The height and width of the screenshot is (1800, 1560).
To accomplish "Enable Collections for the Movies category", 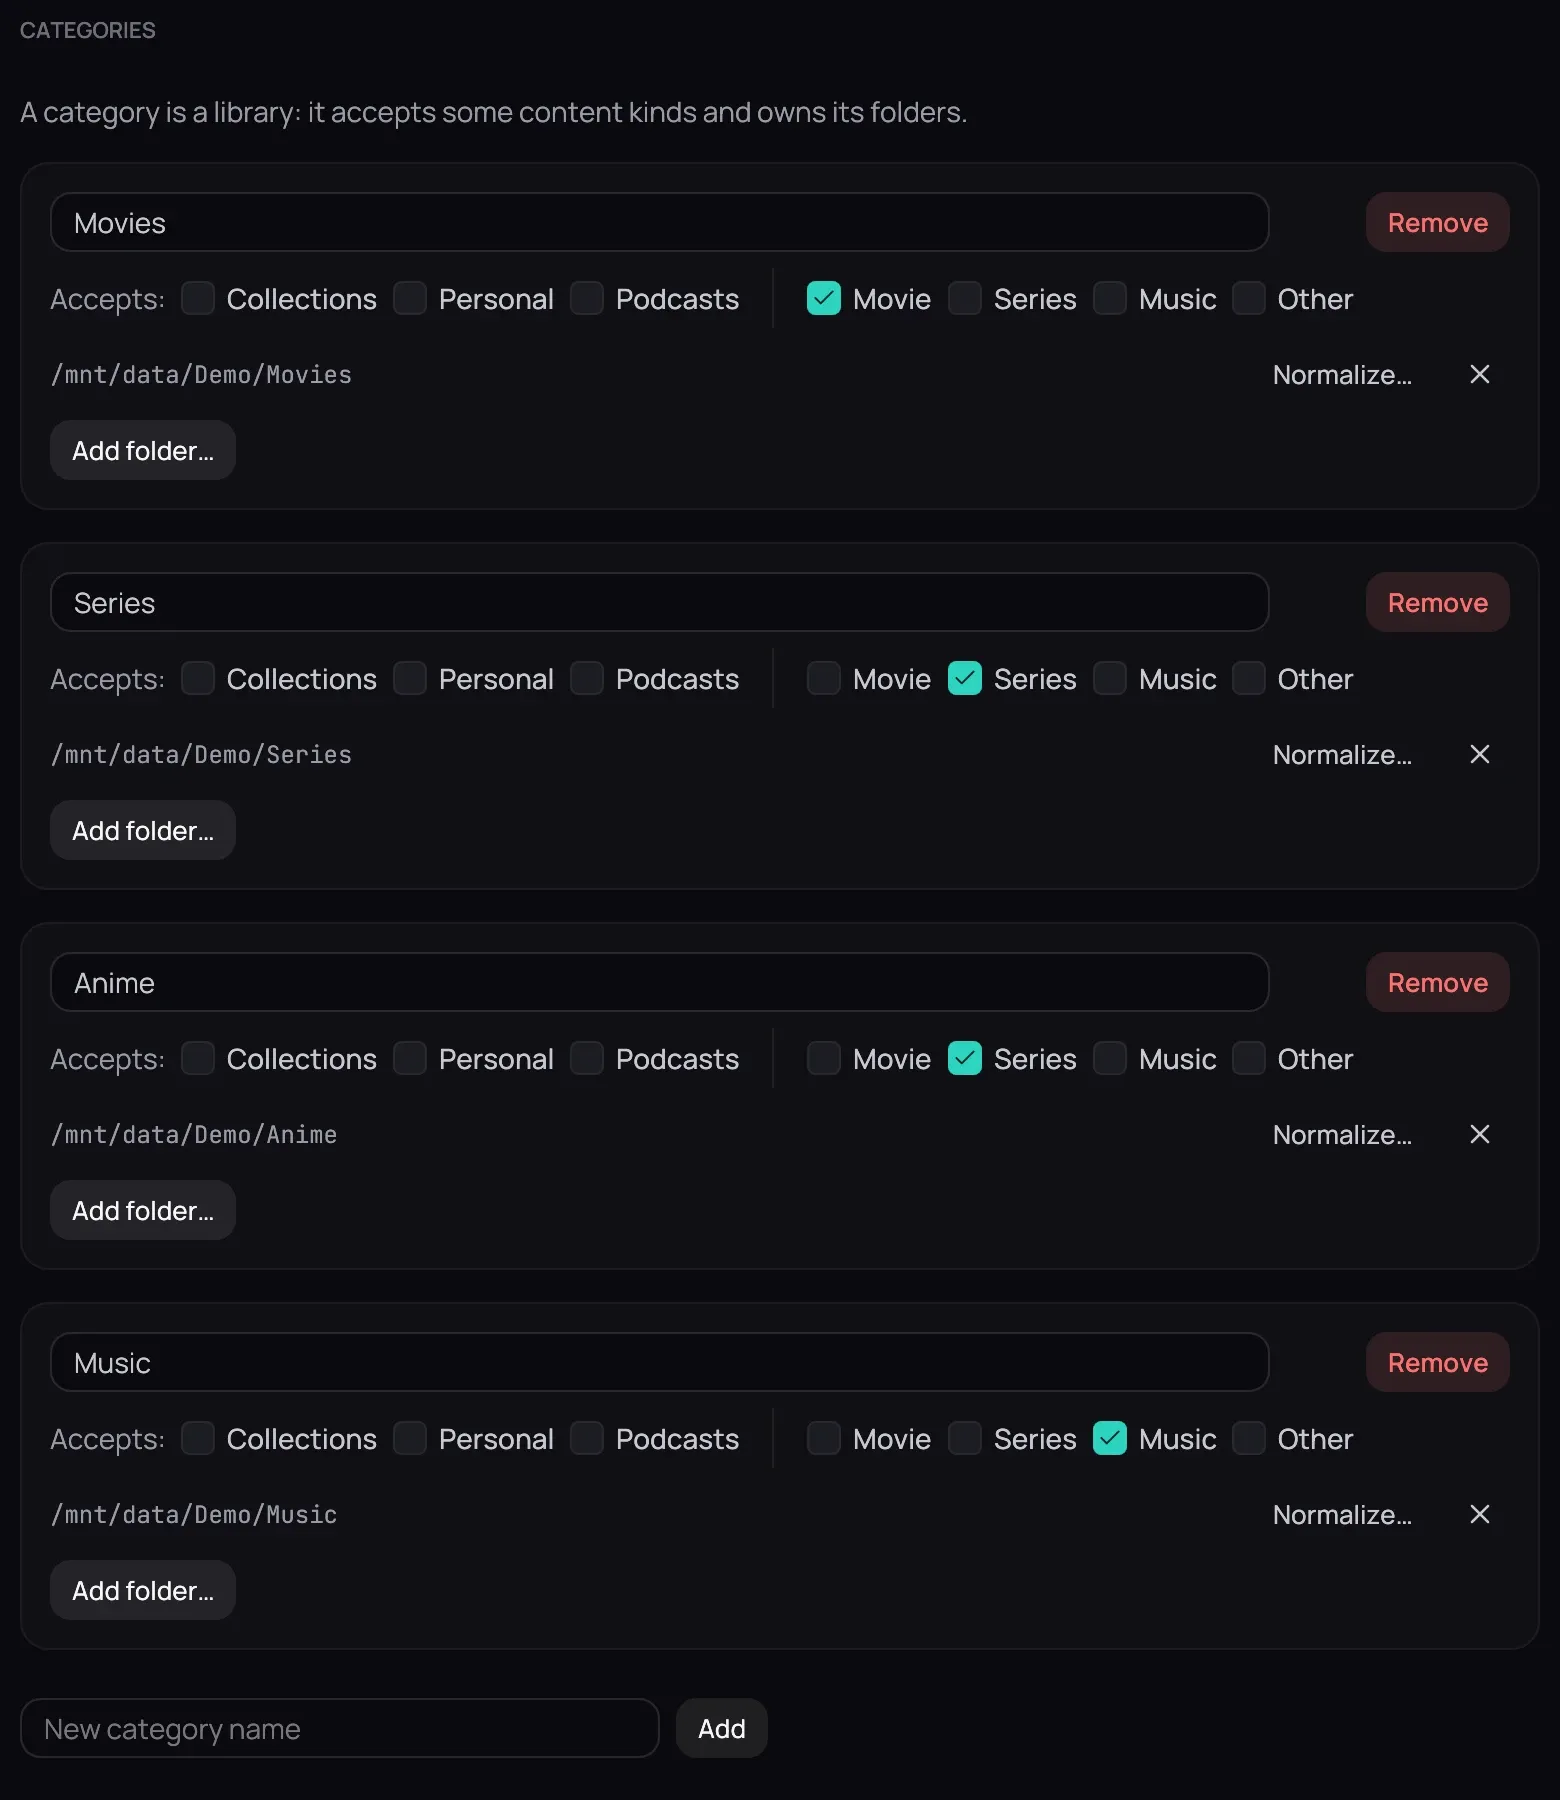I will point(198,298).
